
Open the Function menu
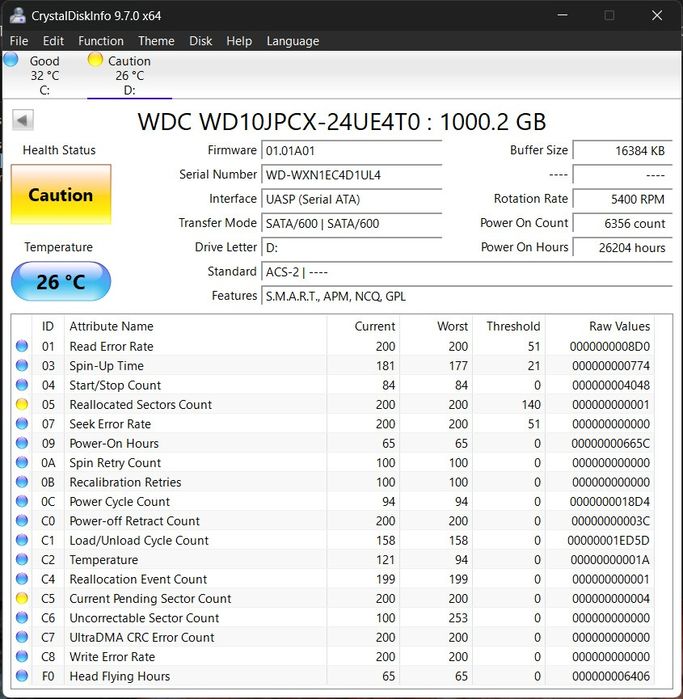[101, 41]
